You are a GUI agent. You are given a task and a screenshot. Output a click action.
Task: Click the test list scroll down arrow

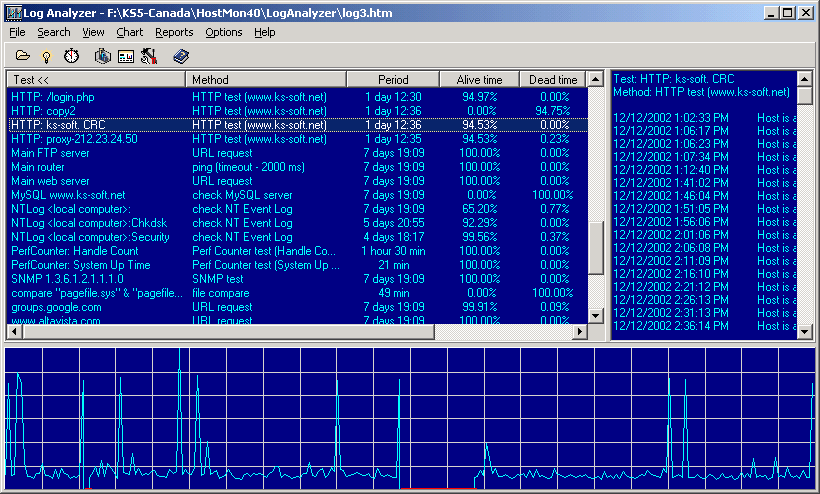(596, 316)
